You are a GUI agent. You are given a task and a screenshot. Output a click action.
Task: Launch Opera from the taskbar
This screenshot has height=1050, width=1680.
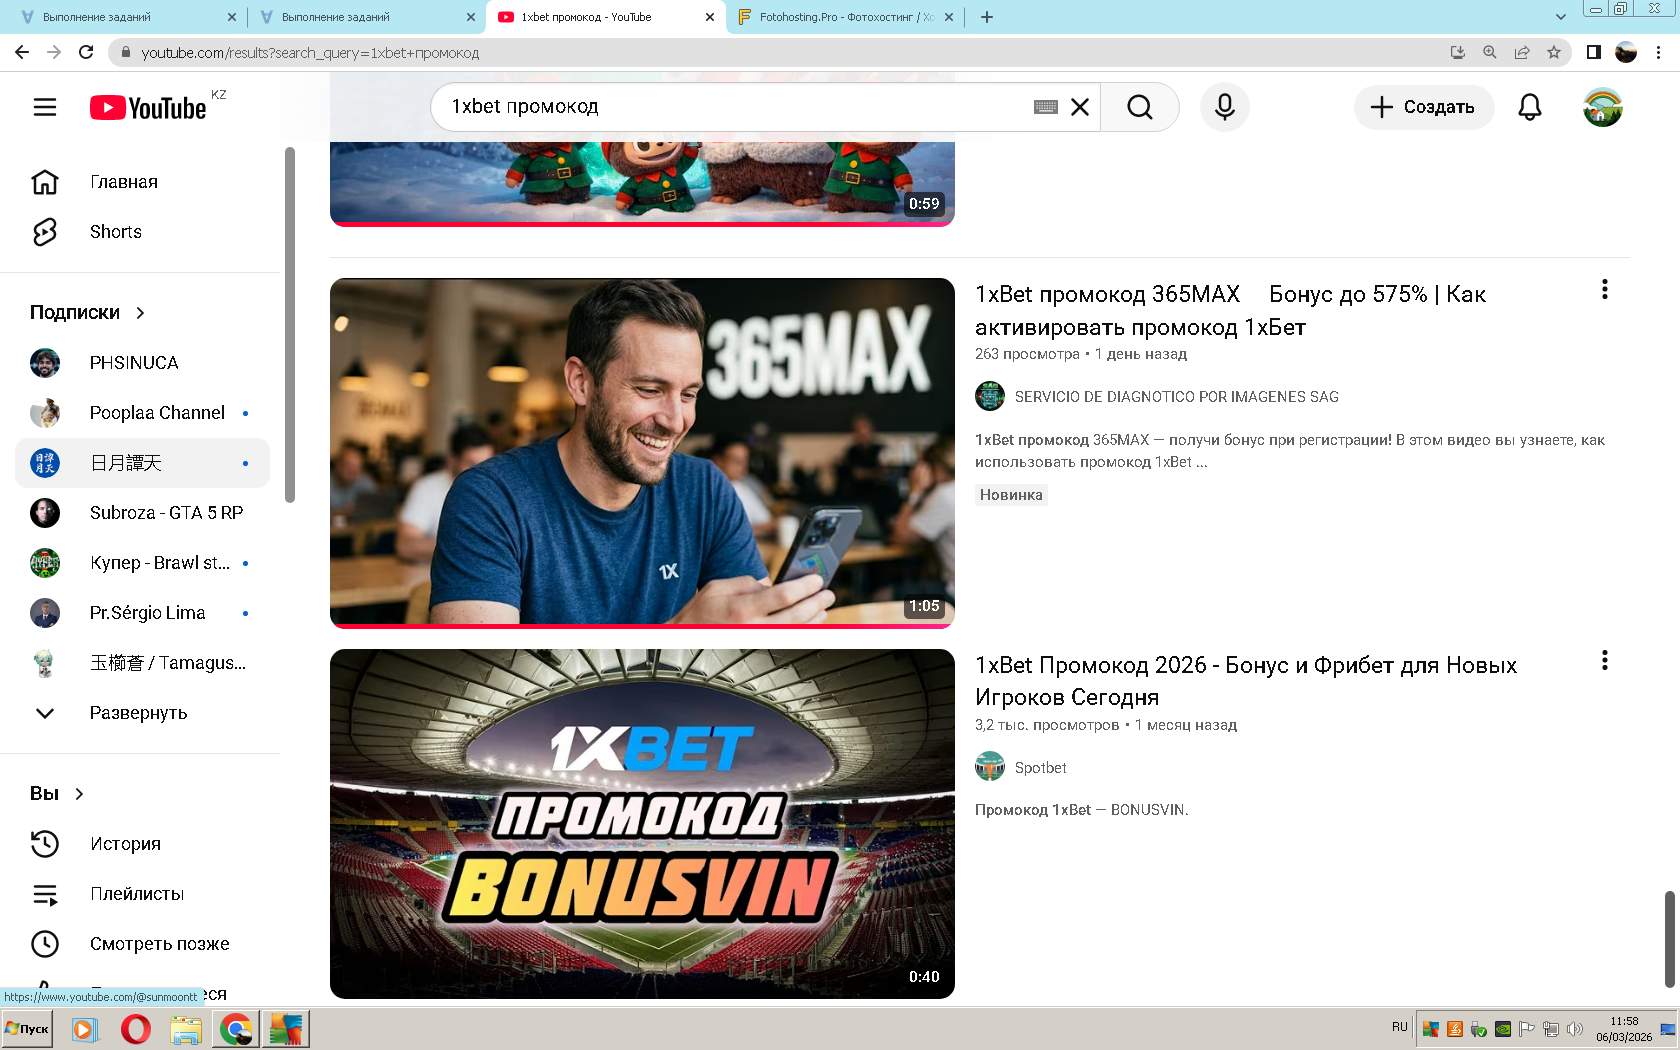tap(136, 1029)
